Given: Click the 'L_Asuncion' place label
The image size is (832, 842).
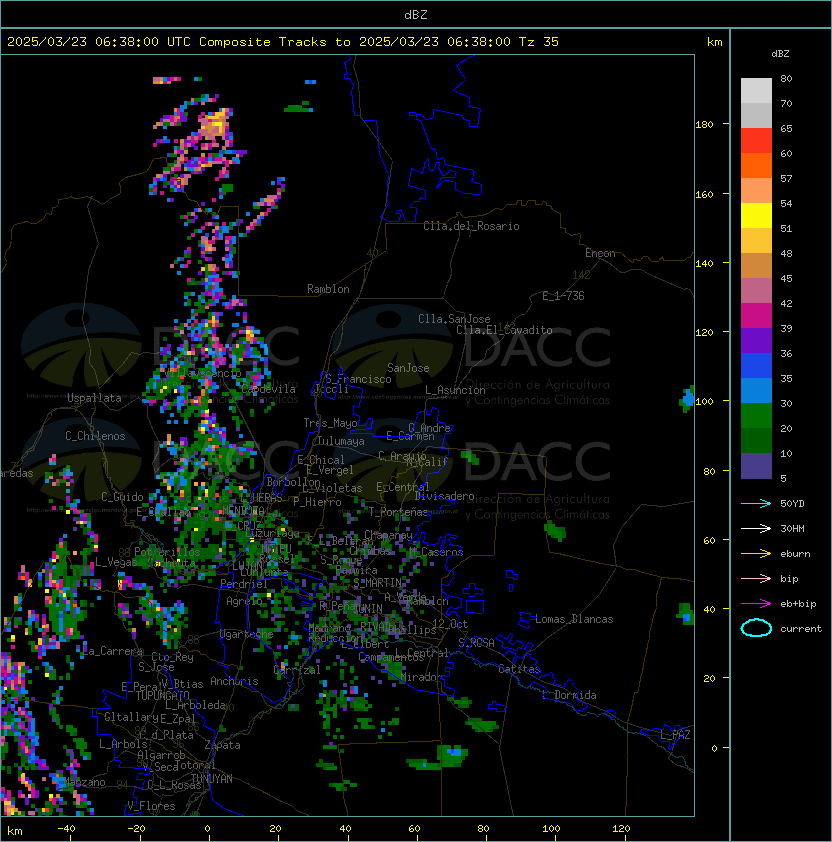Looking at the screenshot, I should pyautogui.click(x=455, y=390).
